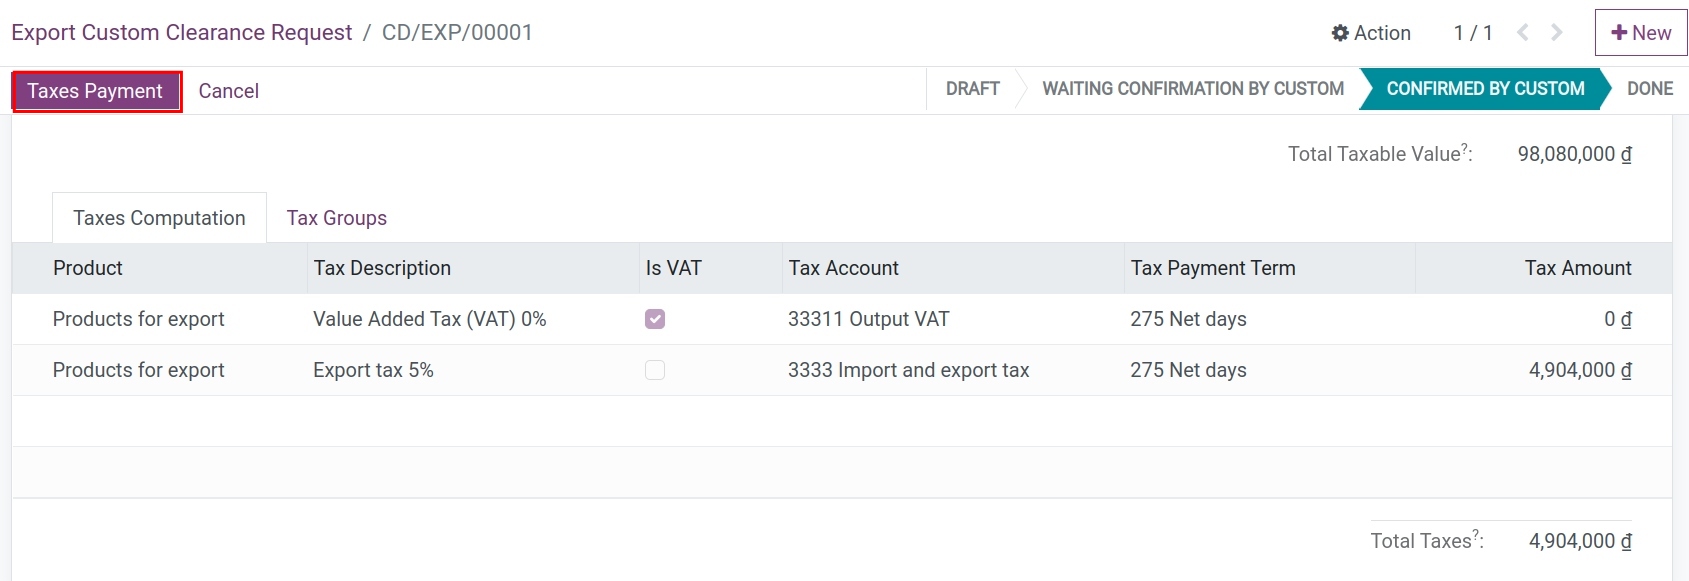Create a New record
Screen dimensions: 1689x581
tap(1641, 33)
